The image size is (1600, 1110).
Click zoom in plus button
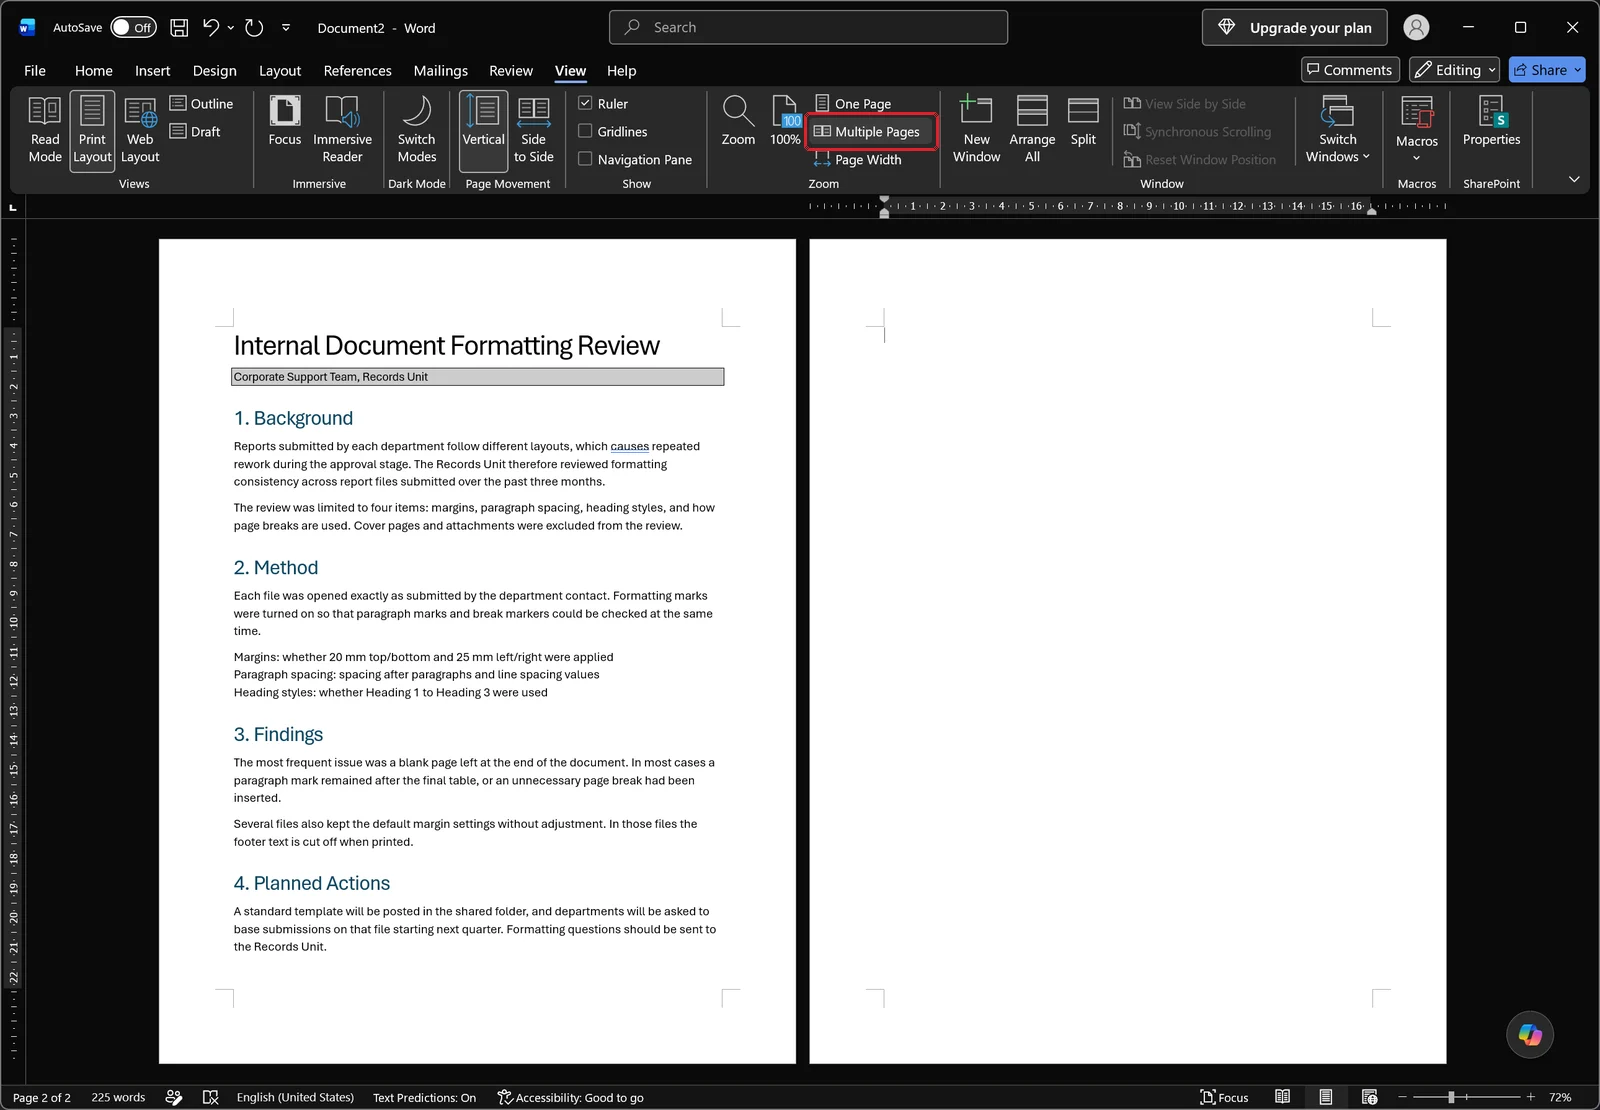tap(1530, 1097)
